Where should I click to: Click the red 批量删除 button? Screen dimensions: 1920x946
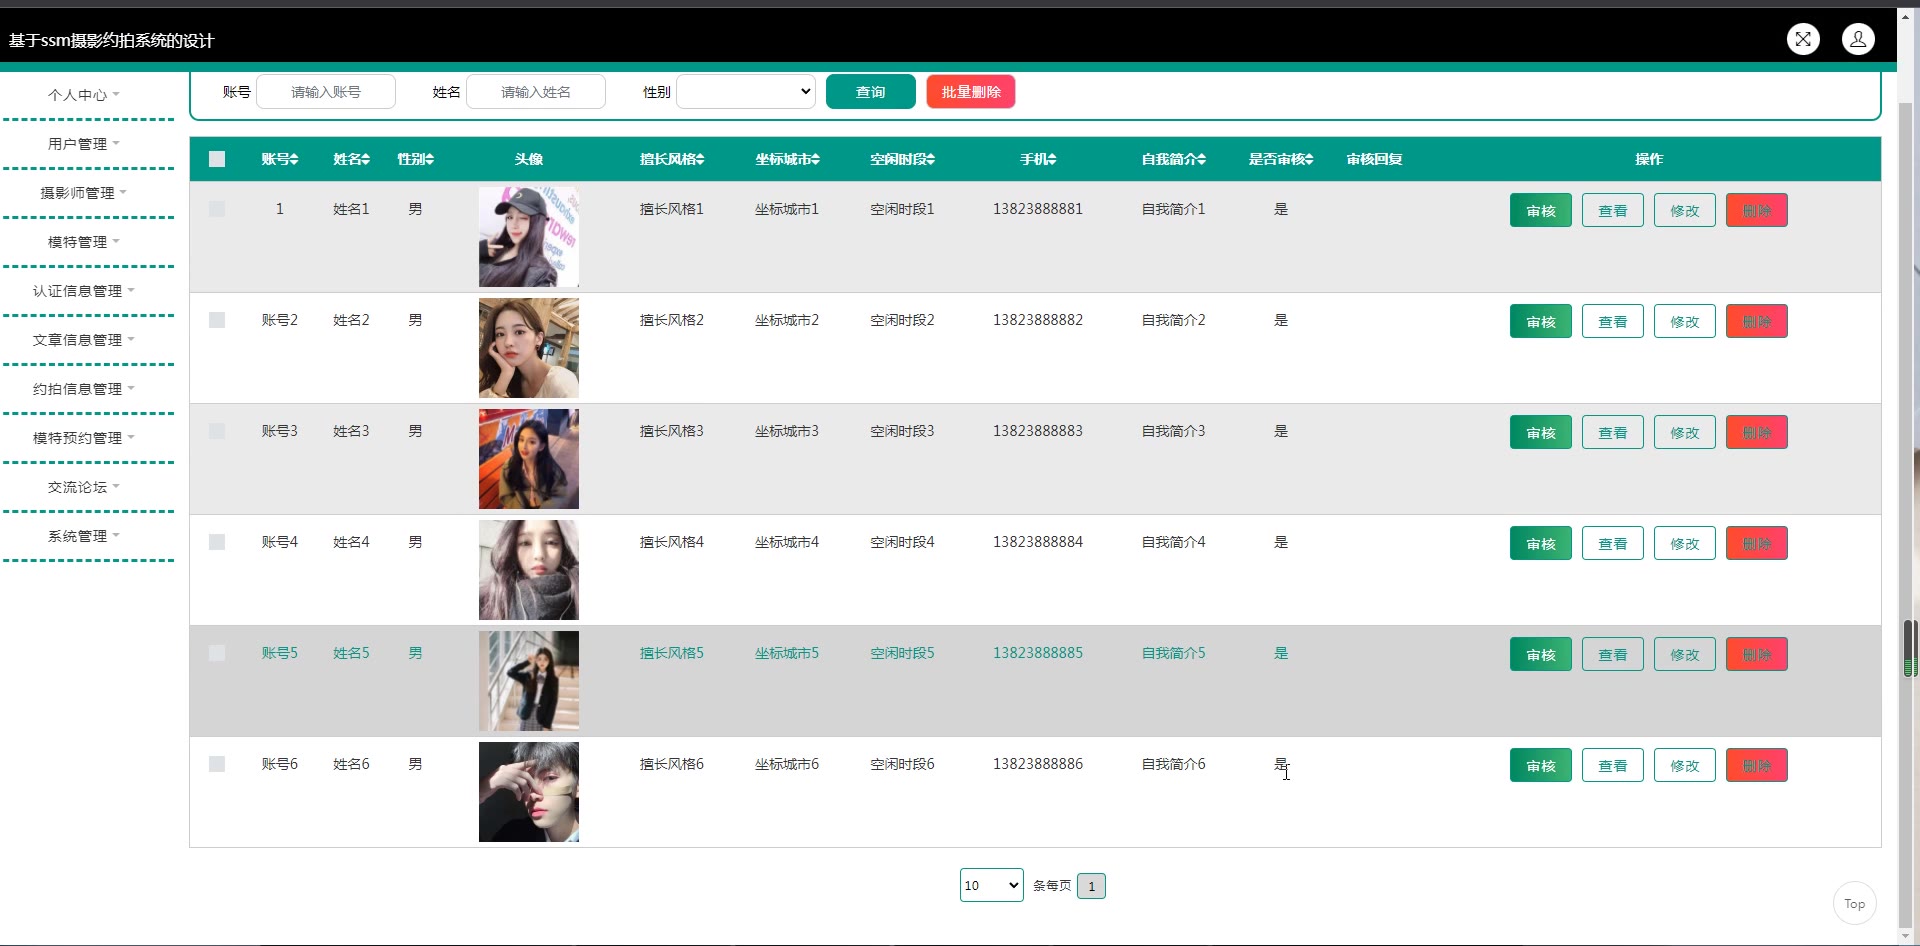[970, 92]
